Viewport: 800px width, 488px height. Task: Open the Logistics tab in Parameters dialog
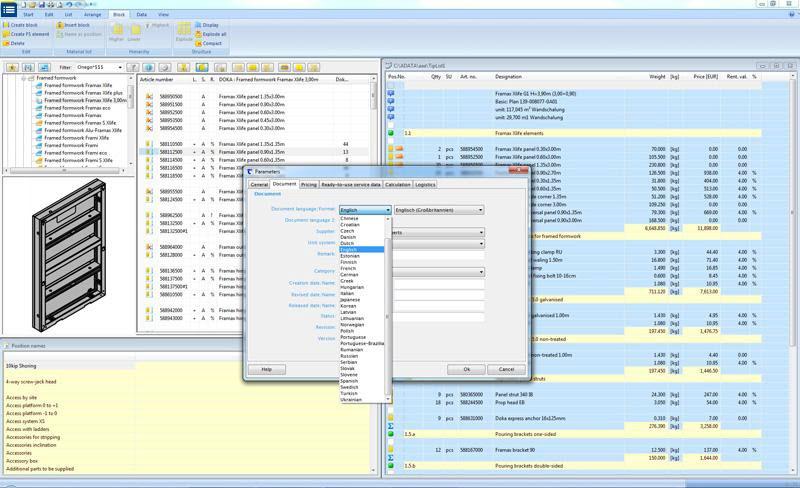[424, 184]
